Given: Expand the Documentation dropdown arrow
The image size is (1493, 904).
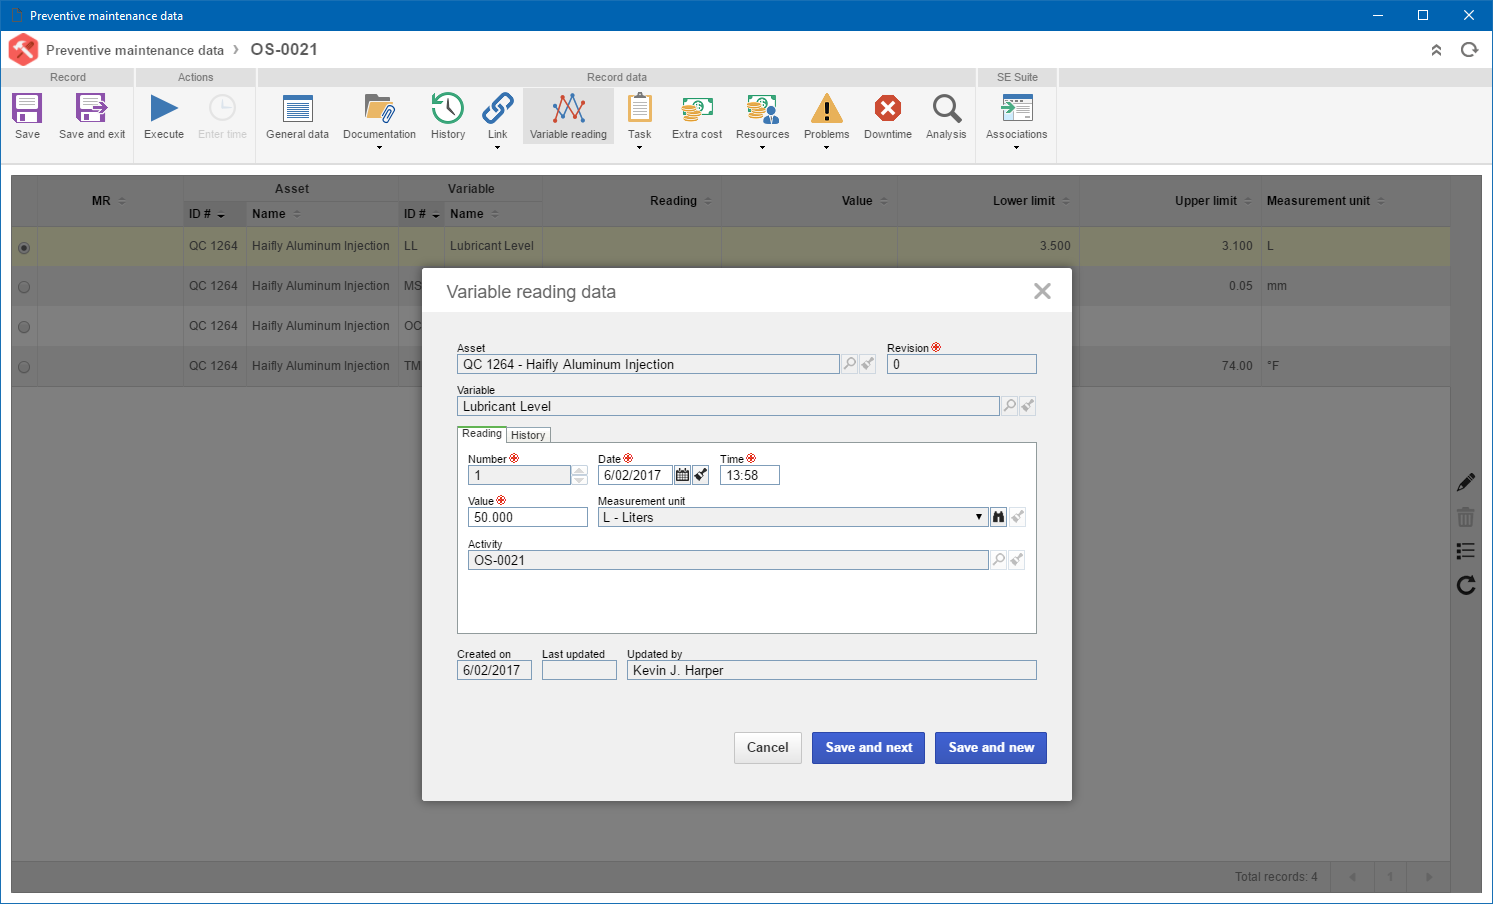Looking at the screenshot, I should (379, 148).
